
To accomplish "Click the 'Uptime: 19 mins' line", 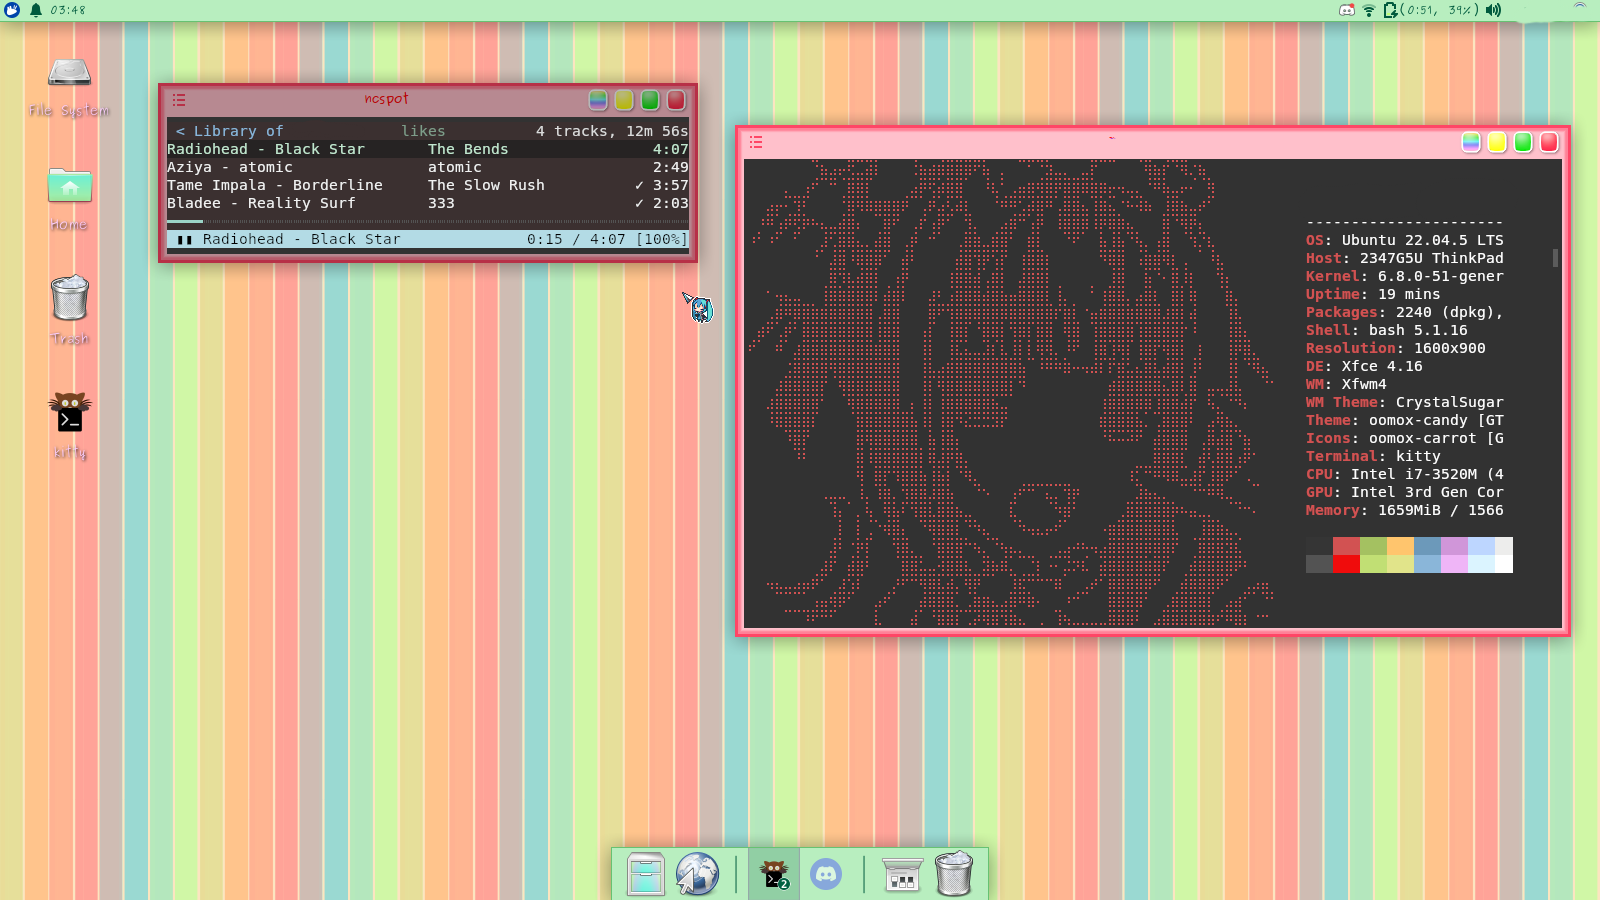I will [1373, 294].
